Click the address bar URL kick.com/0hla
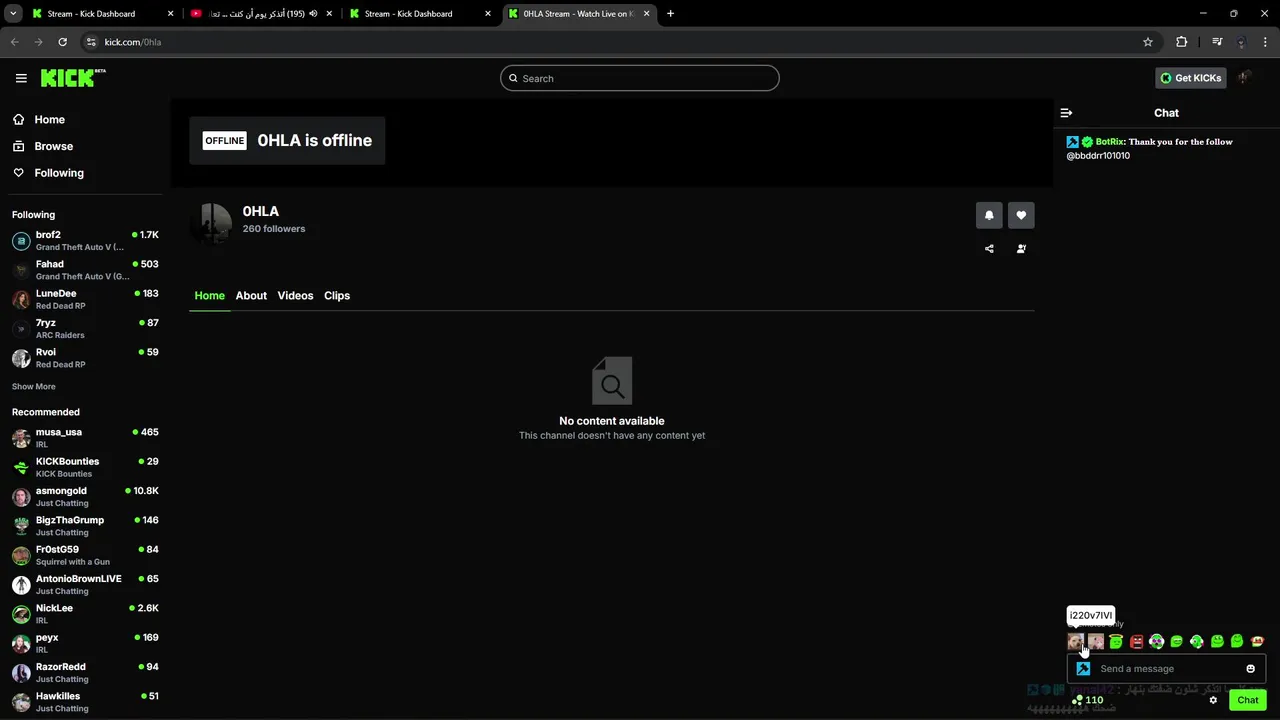This screenshot has width=1280, height=720. coord(133,42)
